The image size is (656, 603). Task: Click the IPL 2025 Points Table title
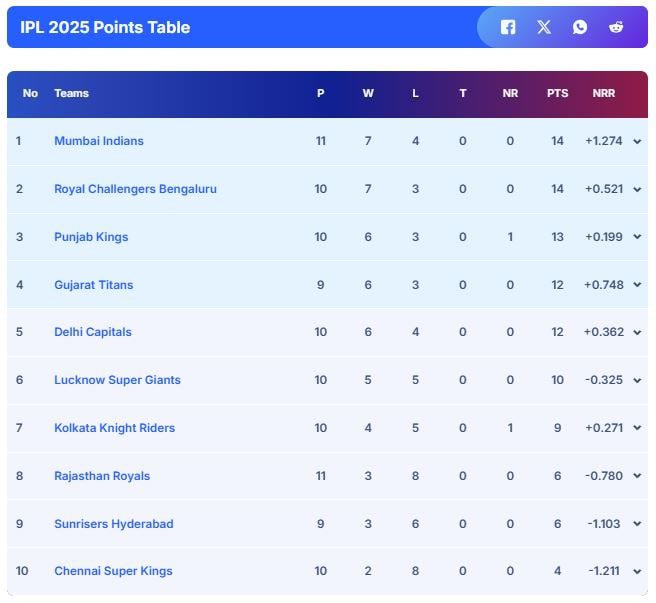pos(105,27)
